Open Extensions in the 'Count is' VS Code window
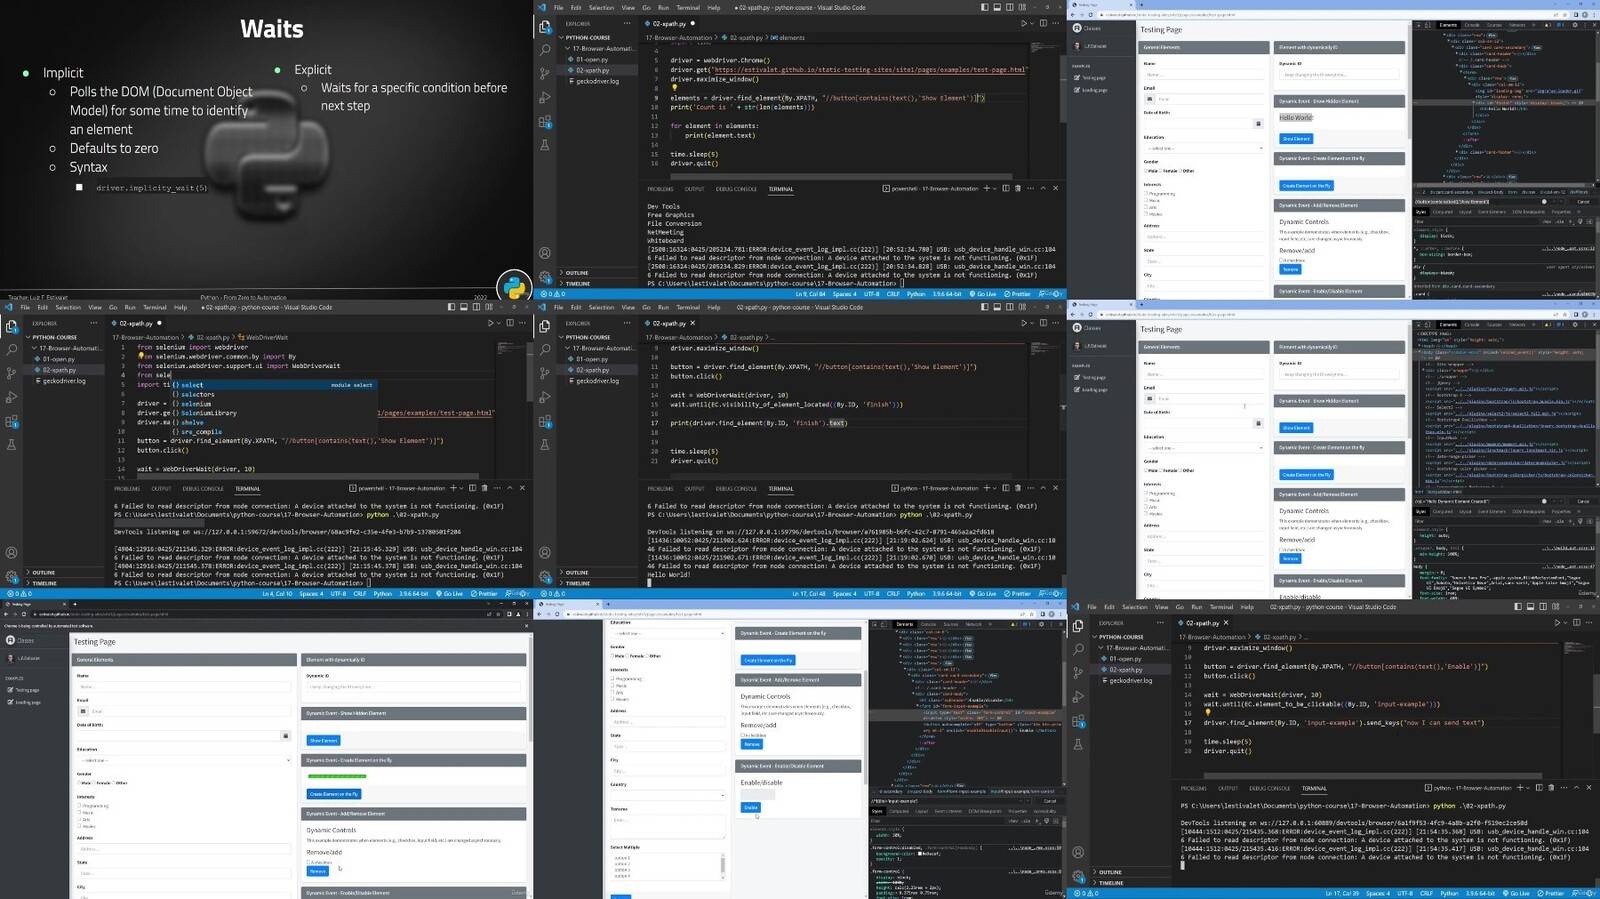1600x899 pixels. (545, 122)
